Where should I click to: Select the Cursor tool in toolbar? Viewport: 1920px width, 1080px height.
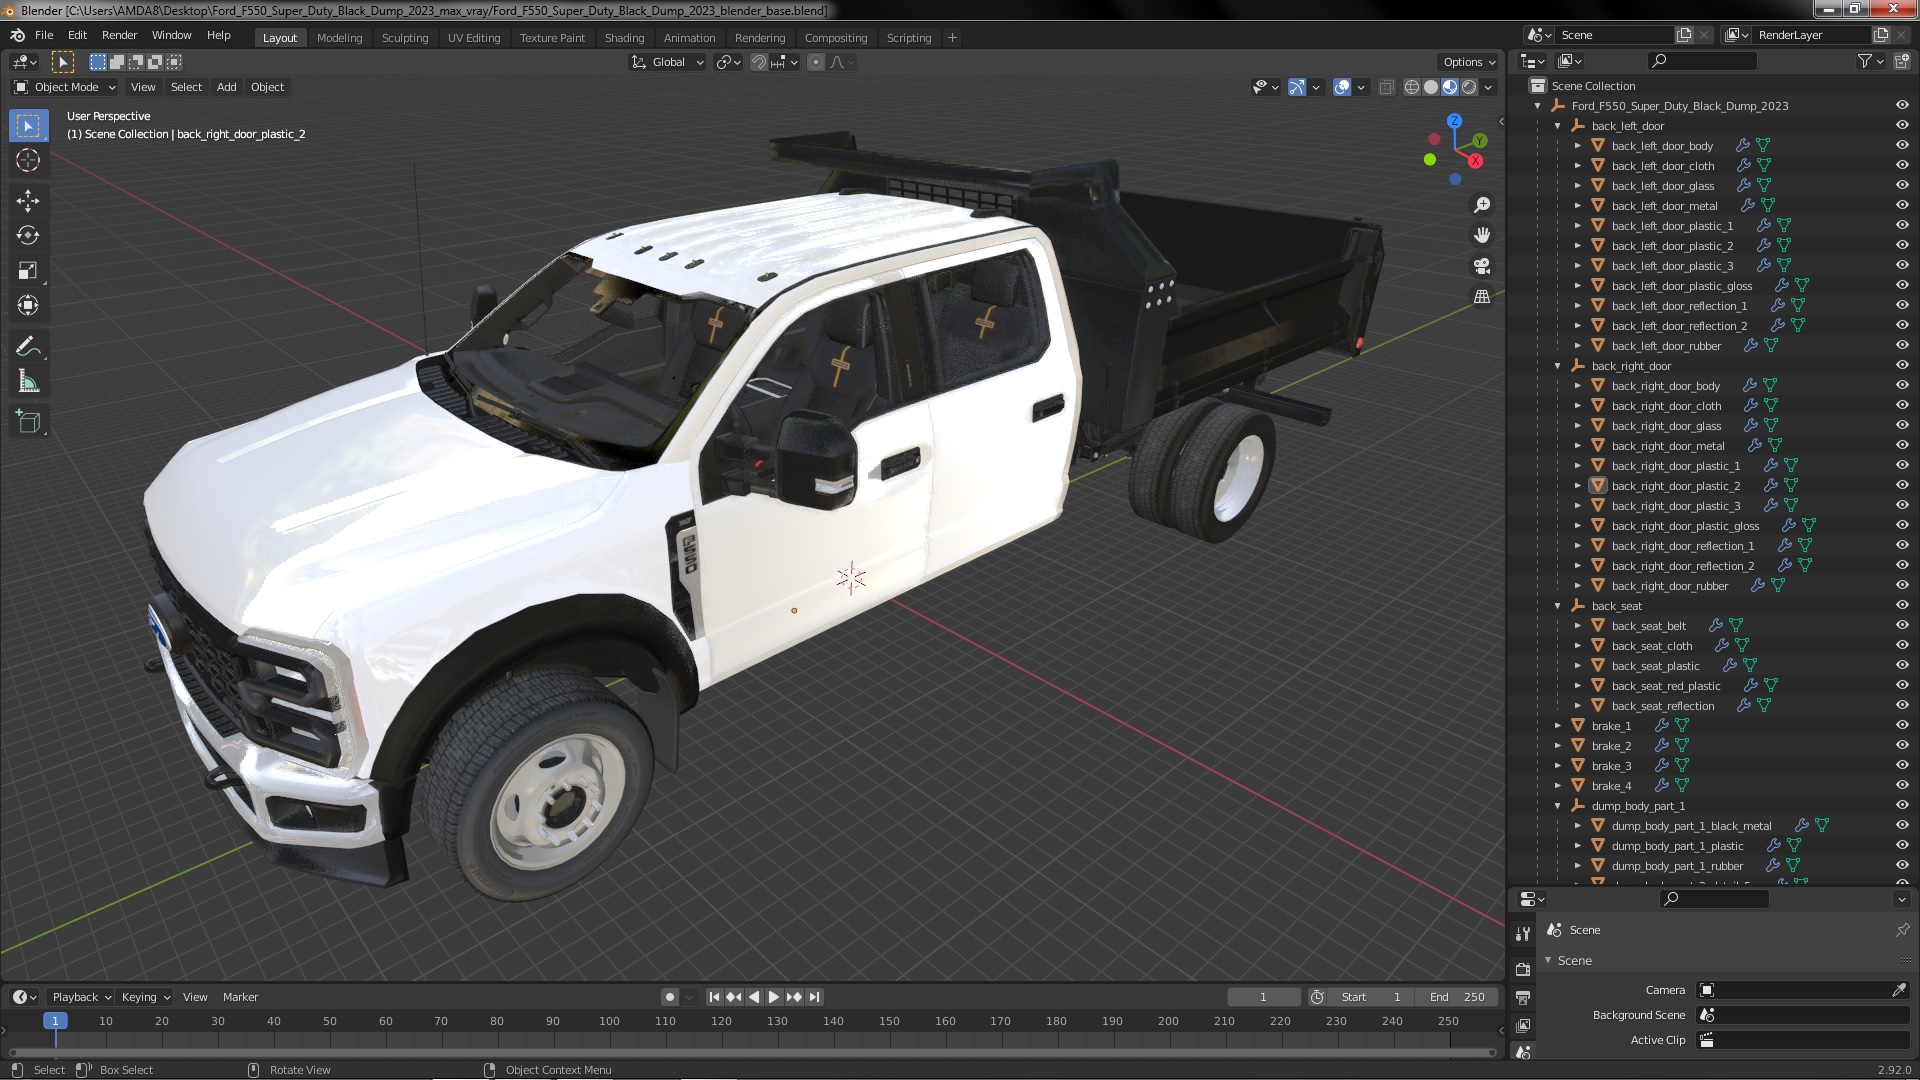point(28,160)
